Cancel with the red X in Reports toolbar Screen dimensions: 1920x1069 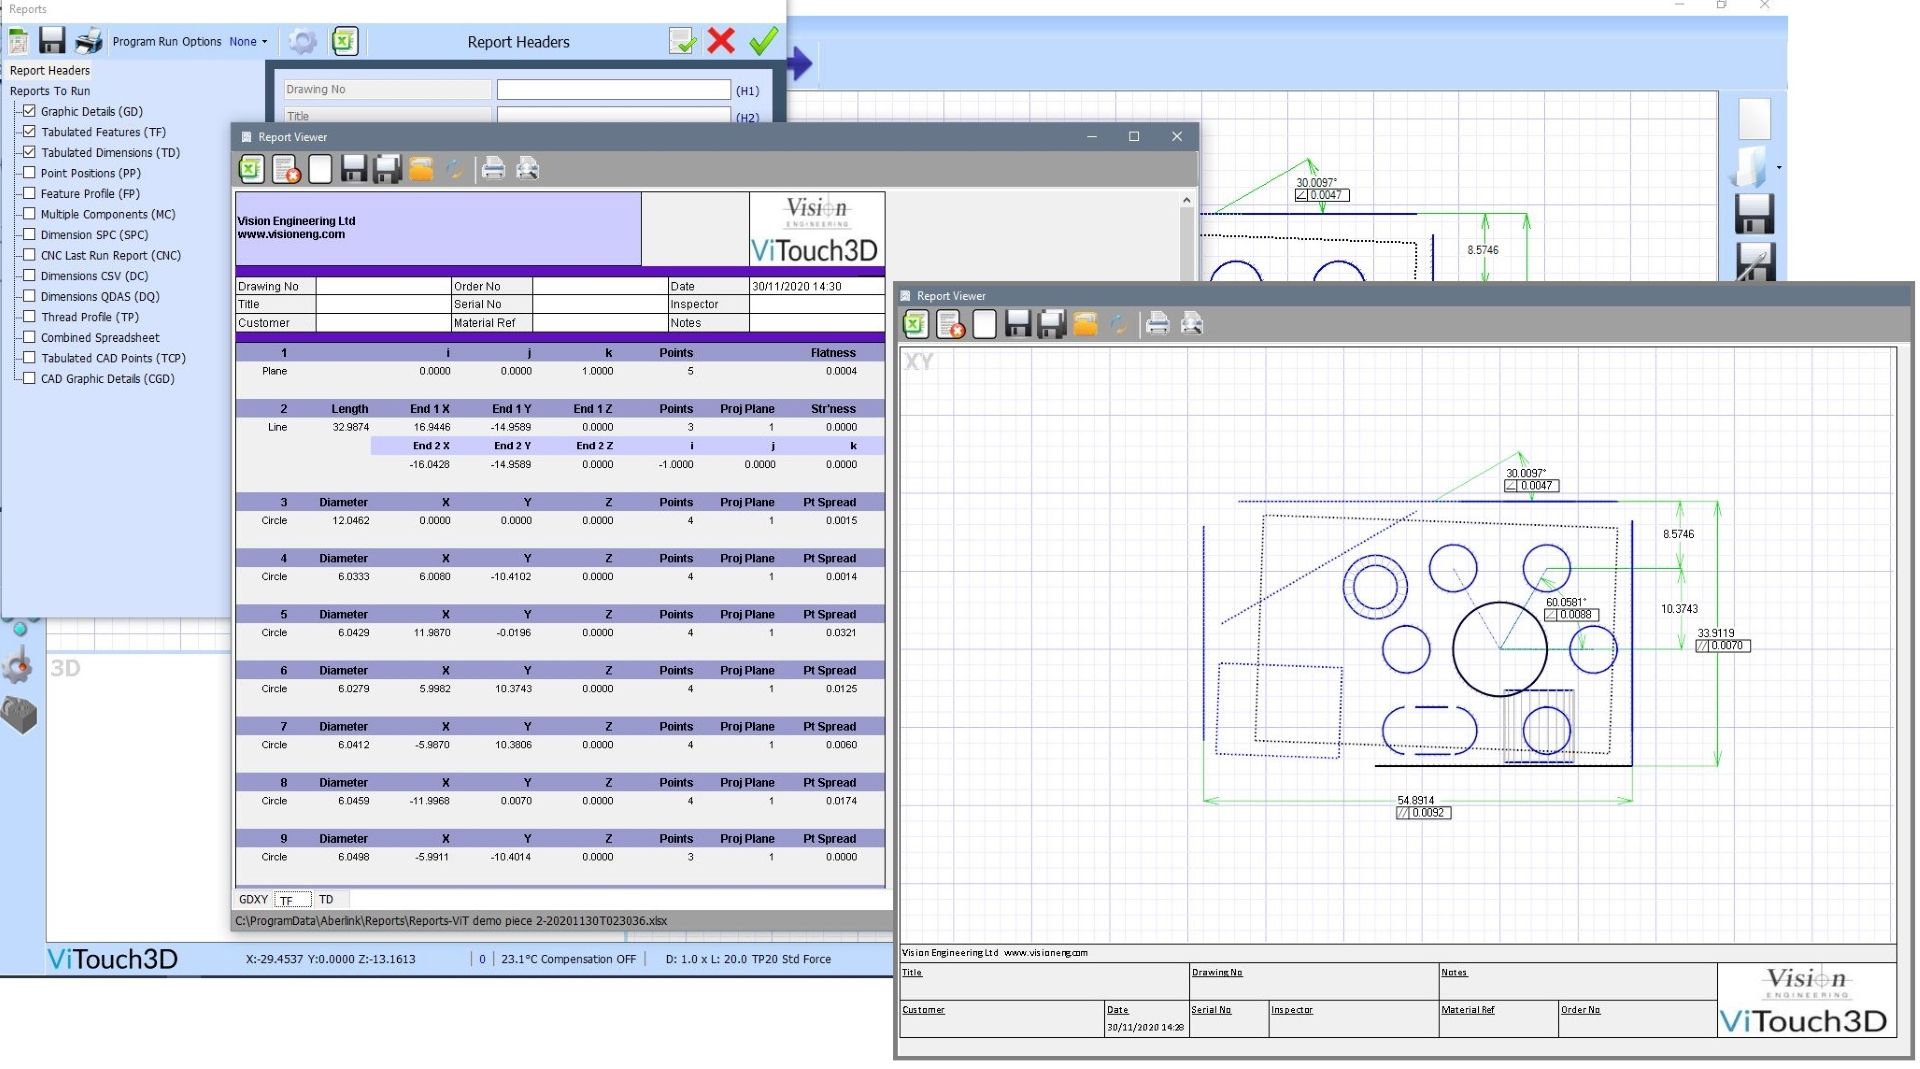720,41
